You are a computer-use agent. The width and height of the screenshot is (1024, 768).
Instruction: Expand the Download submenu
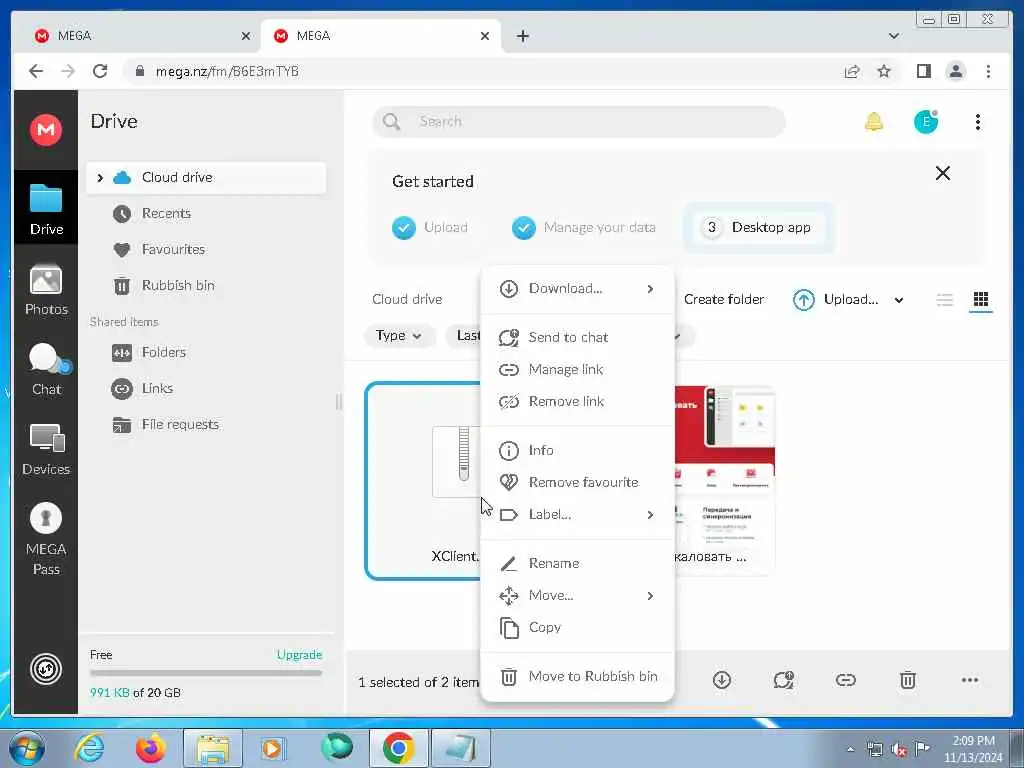click(x=650, y=289)
